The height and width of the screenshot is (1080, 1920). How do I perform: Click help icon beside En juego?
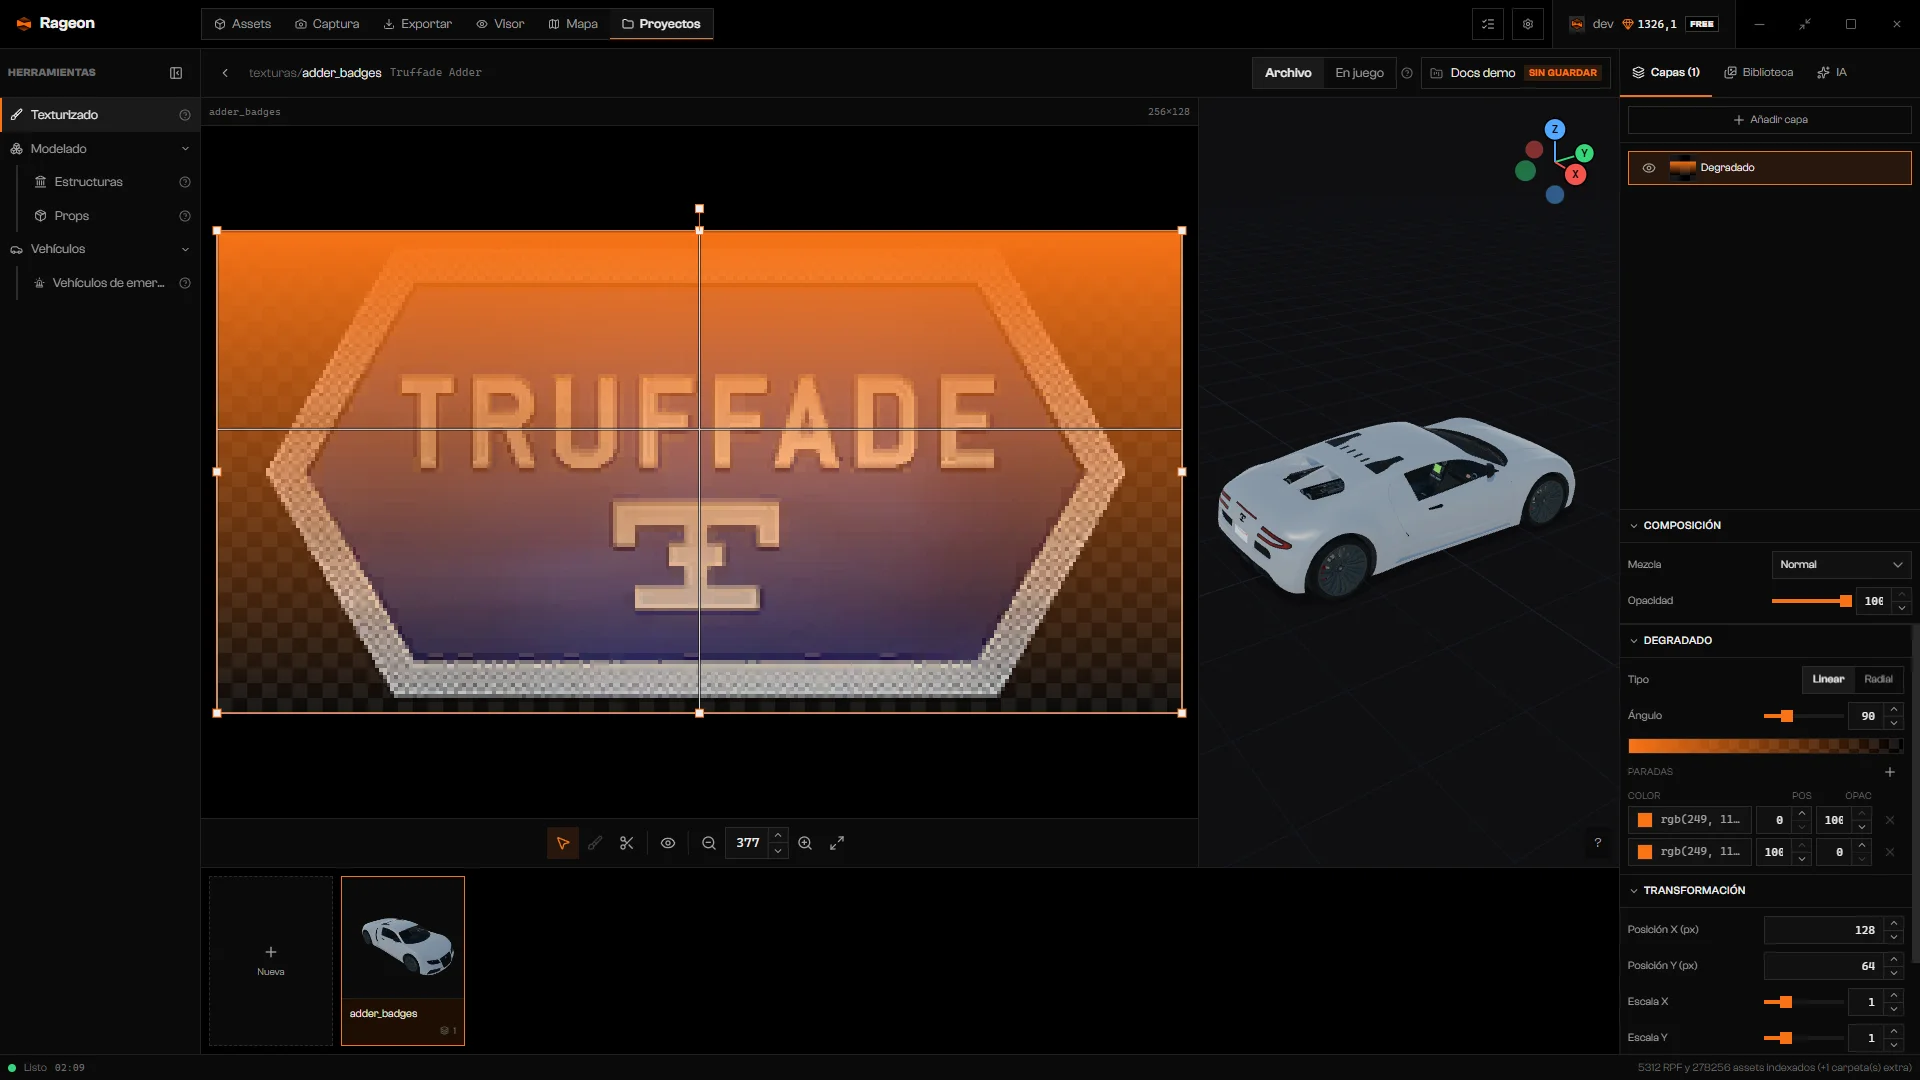1407,73
